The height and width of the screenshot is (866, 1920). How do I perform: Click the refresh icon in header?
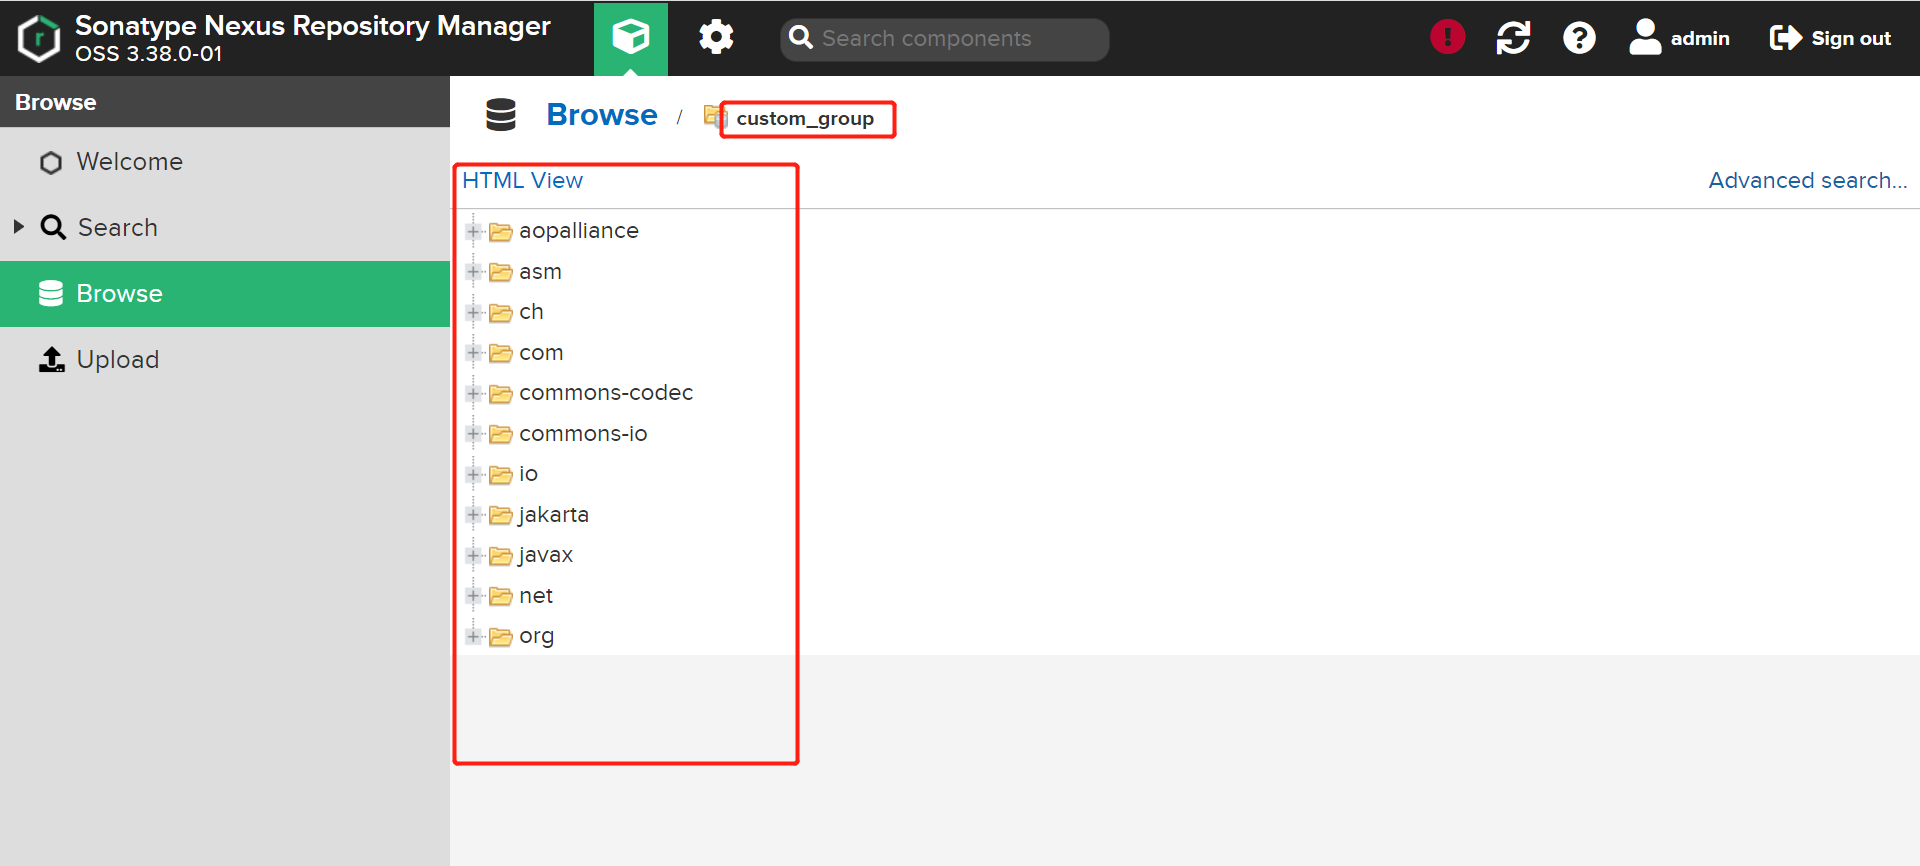coord(1513,38)
